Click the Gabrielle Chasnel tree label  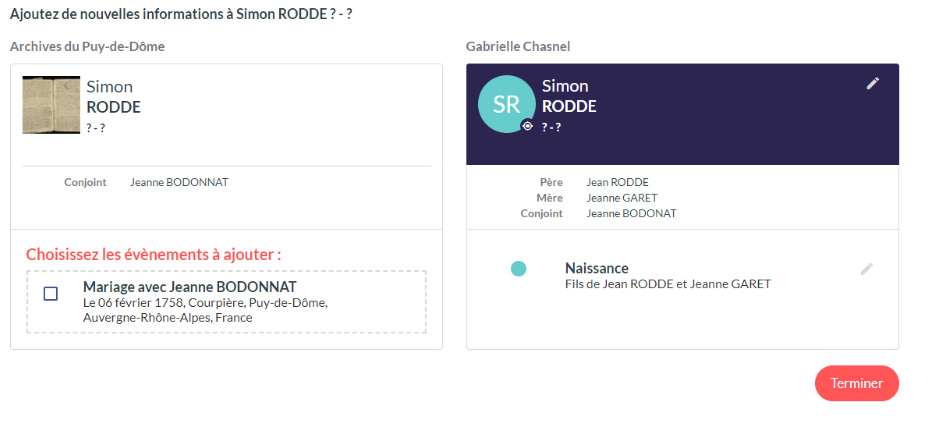(x=518, y=47)
